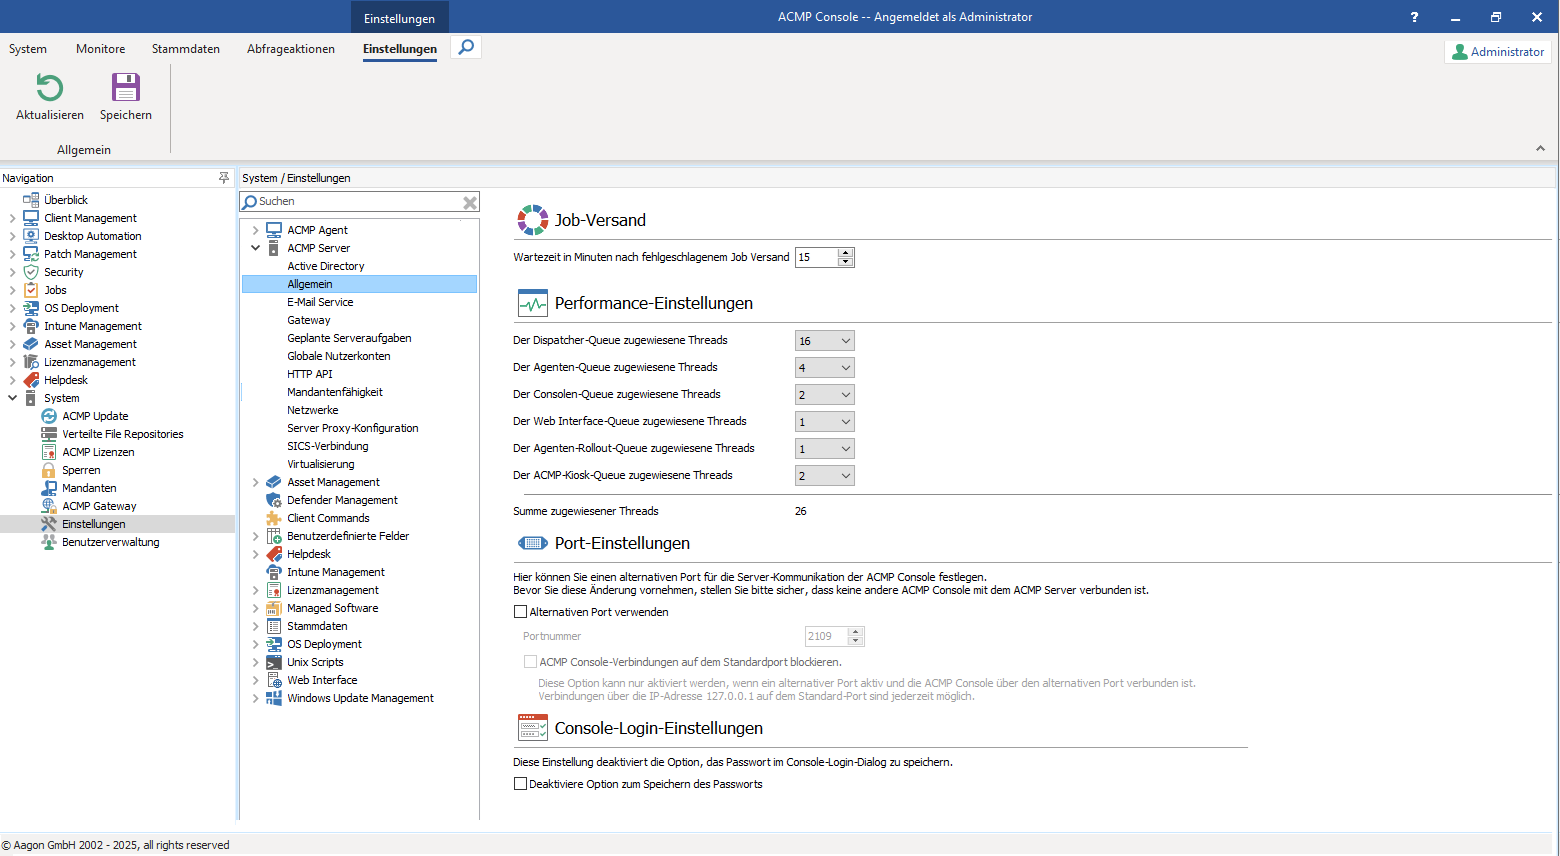This screenshot has height=856, width=1560.
Task: Open the ribbon search magnifier icon
Action: pyautogui.click(x=464, y=46)
